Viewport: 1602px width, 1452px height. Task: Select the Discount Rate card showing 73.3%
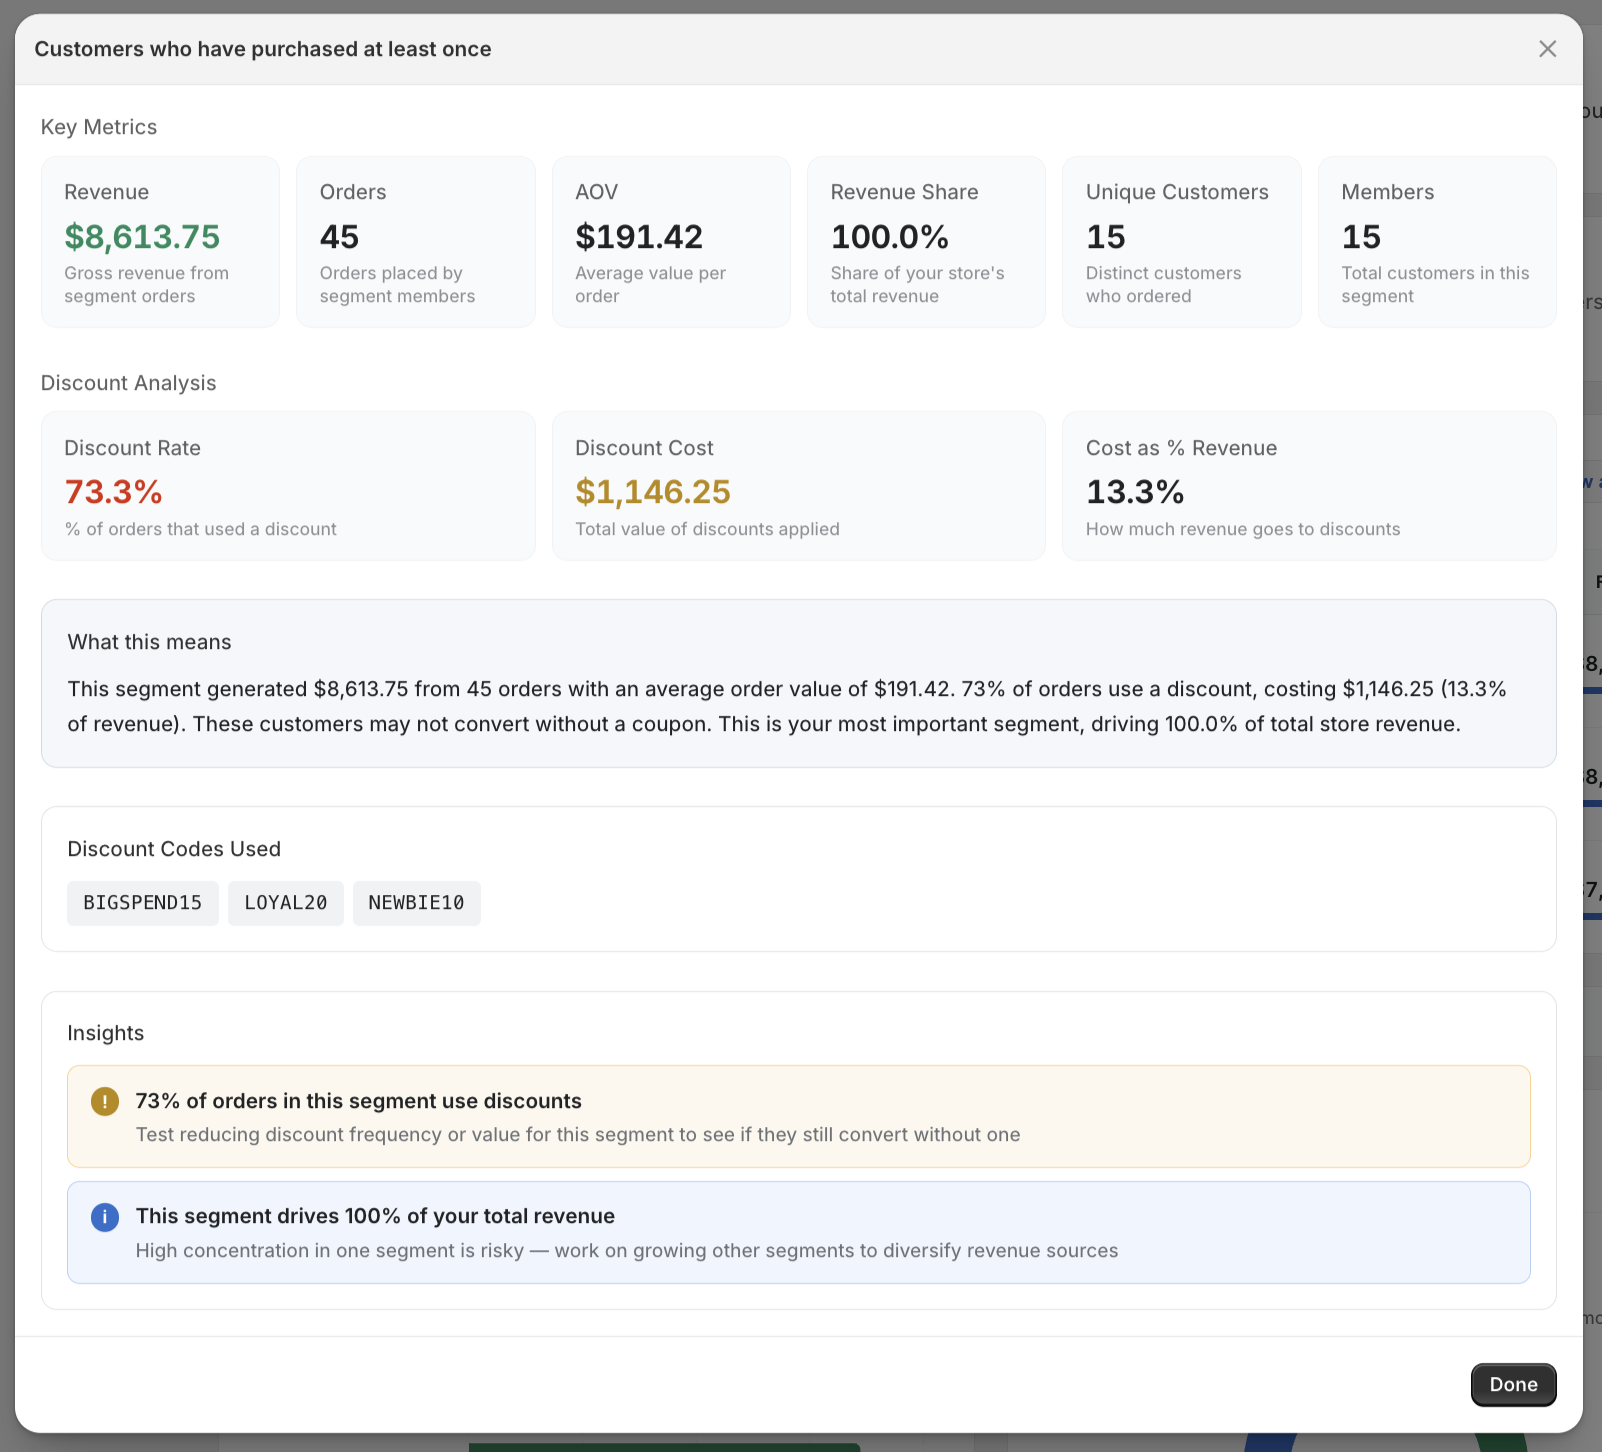pos(288,487)
